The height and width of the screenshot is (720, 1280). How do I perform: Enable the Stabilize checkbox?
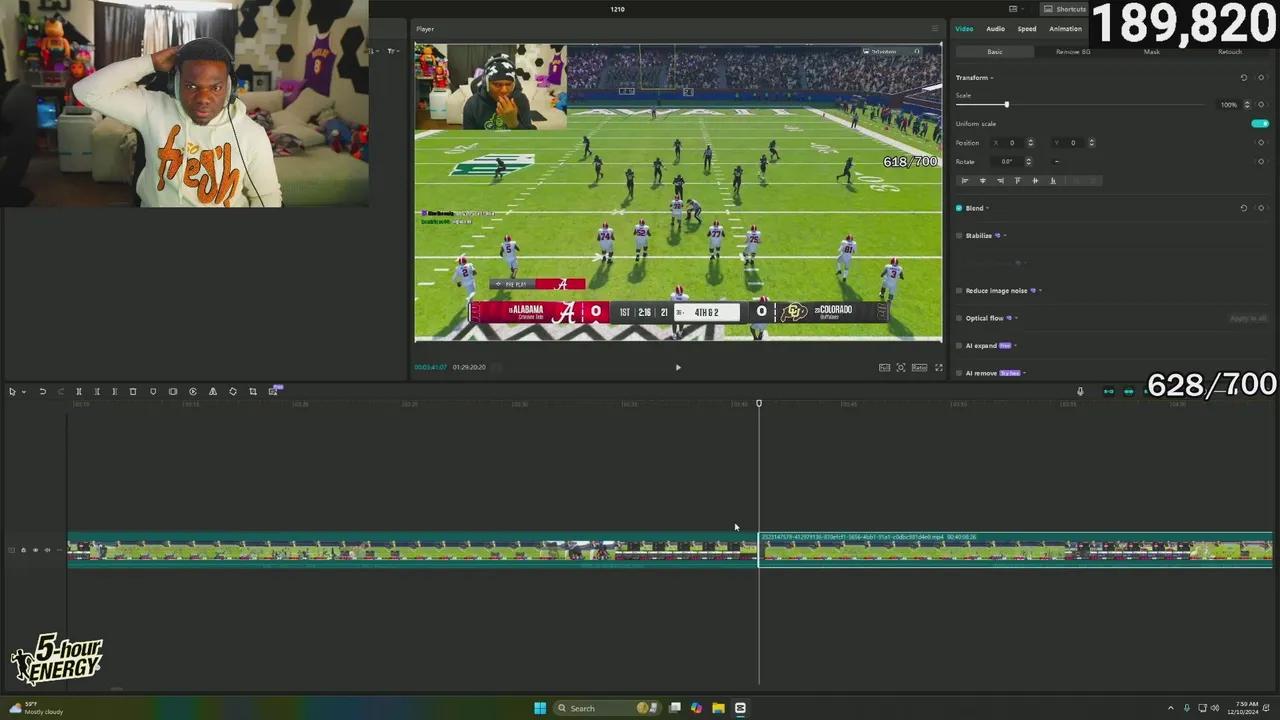pos(959,236)
